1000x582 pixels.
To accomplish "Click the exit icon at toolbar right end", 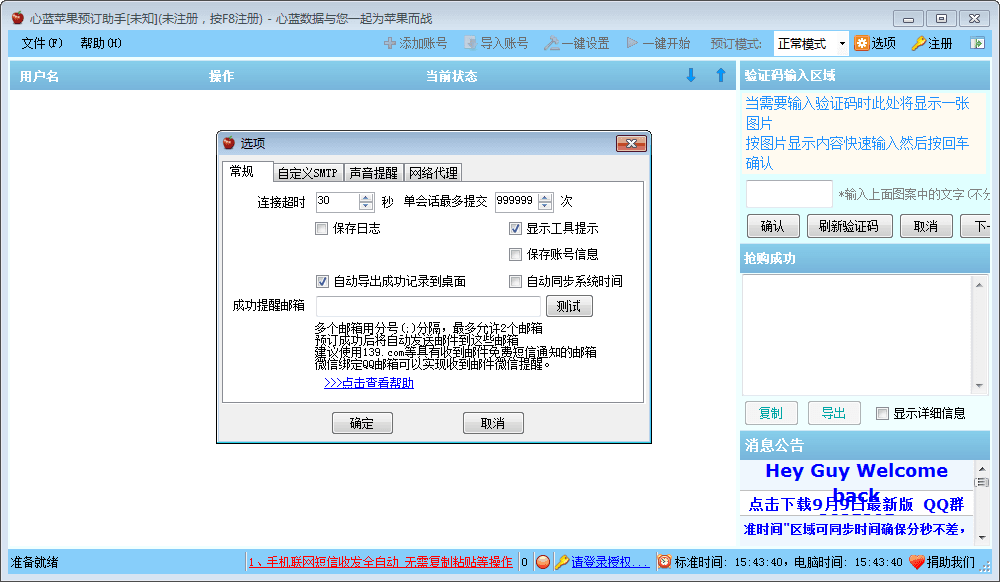I will click(x=977, y=43).
